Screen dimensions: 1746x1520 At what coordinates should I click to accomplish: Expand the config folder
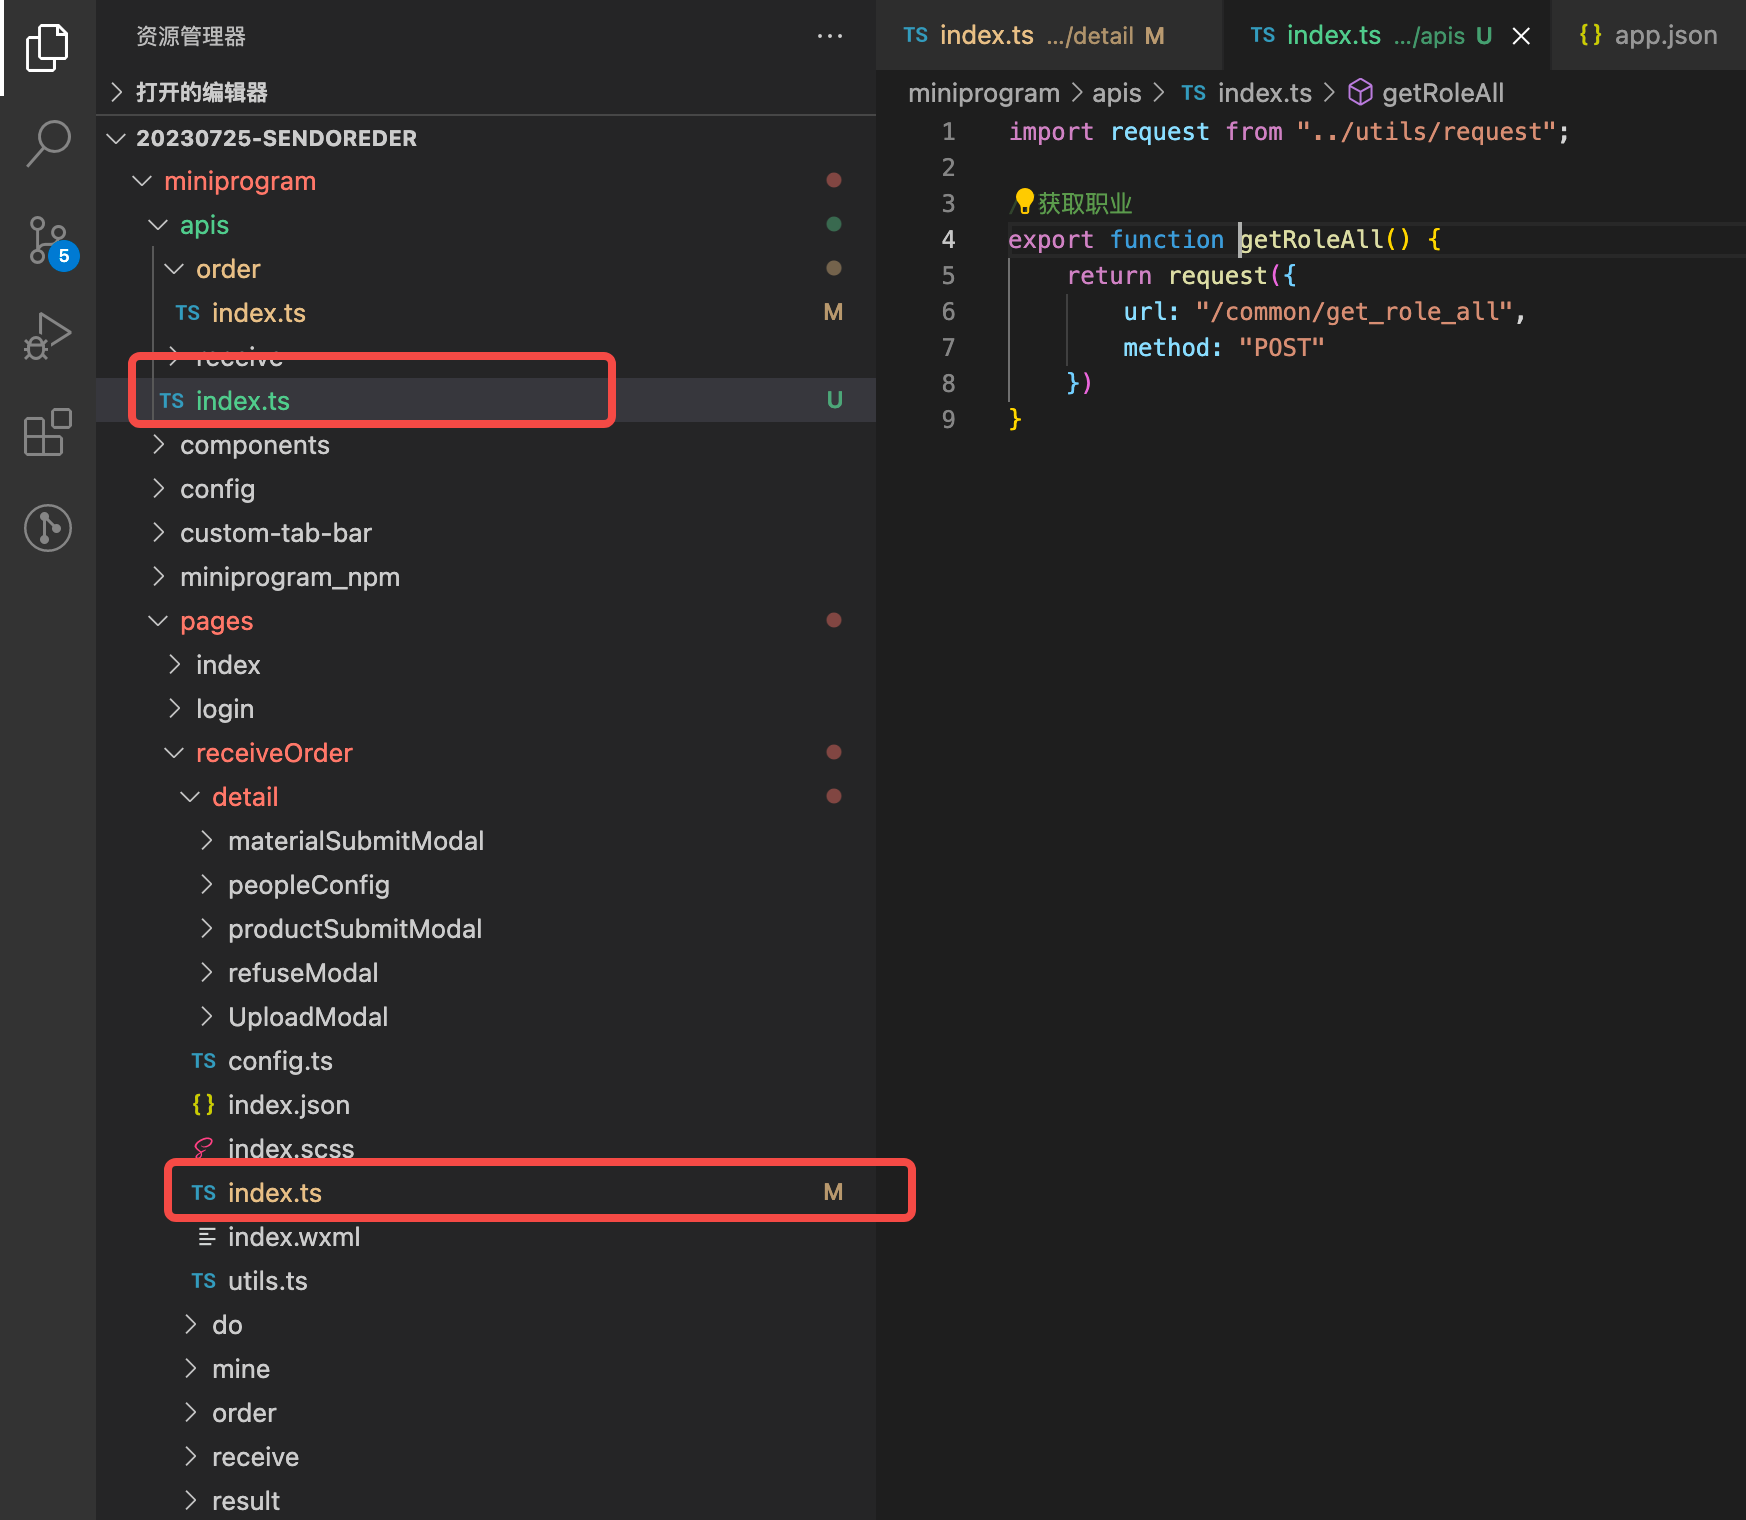coord(486,489)
